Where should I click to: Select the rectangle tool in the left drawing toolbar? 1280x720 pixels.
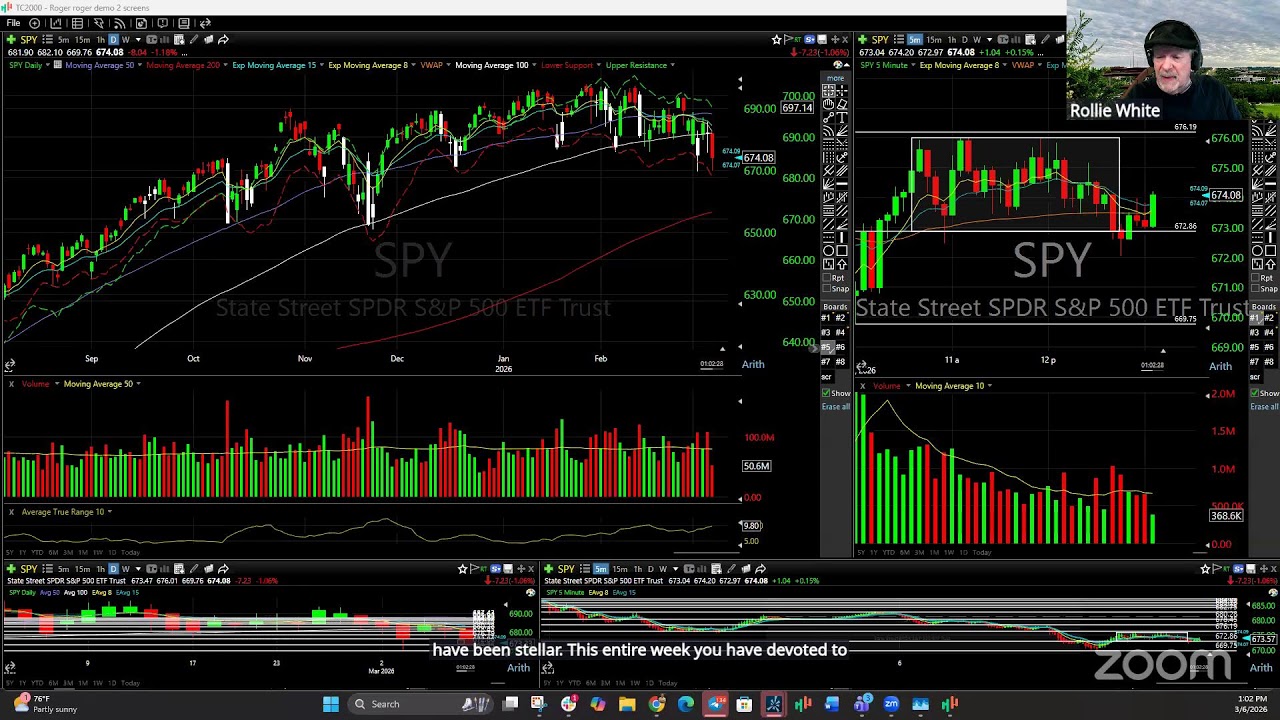(x=842, y=251)
